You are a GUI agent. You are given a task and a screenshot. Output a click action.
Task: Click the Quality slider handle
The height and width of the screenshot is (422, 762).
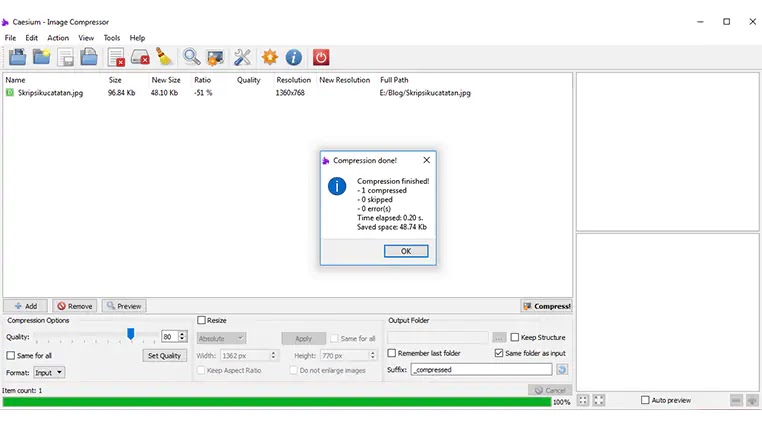point(130,334)
